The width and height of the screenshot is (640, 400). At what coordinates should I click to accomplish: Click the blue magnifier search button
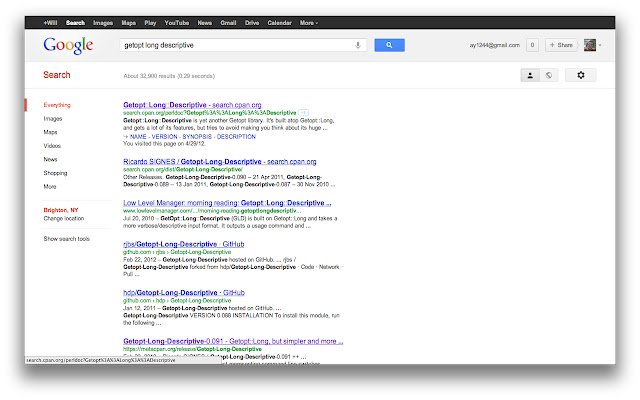[x=389, y=45]
